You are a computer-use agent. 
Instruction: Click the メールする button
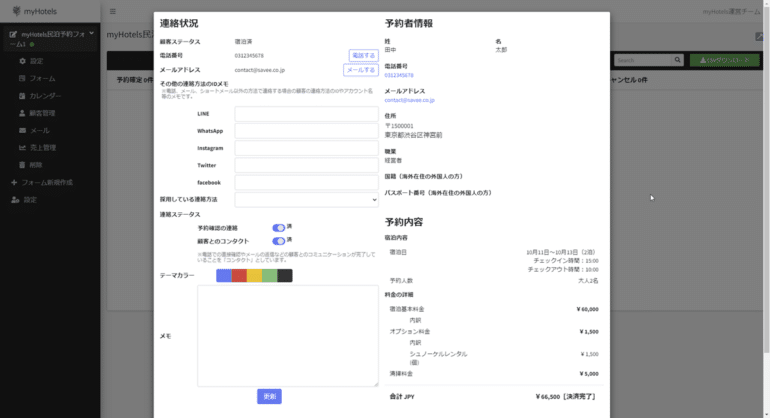tap(360, 70)
